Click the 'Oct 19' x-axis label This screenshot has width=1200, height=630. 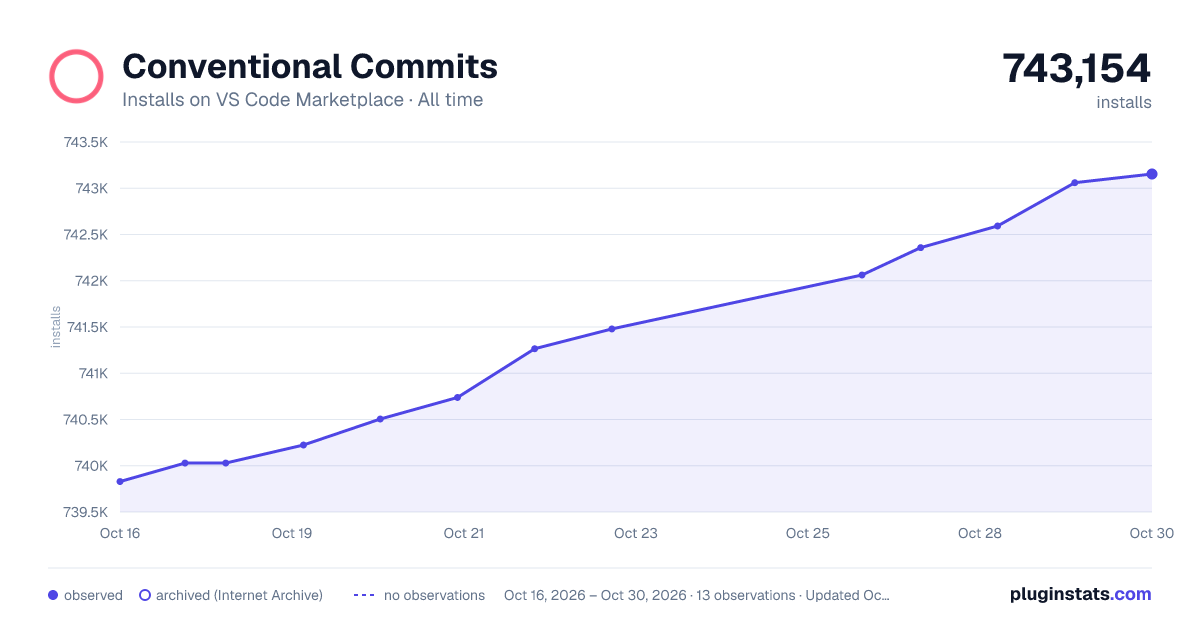tap(292, 533)
